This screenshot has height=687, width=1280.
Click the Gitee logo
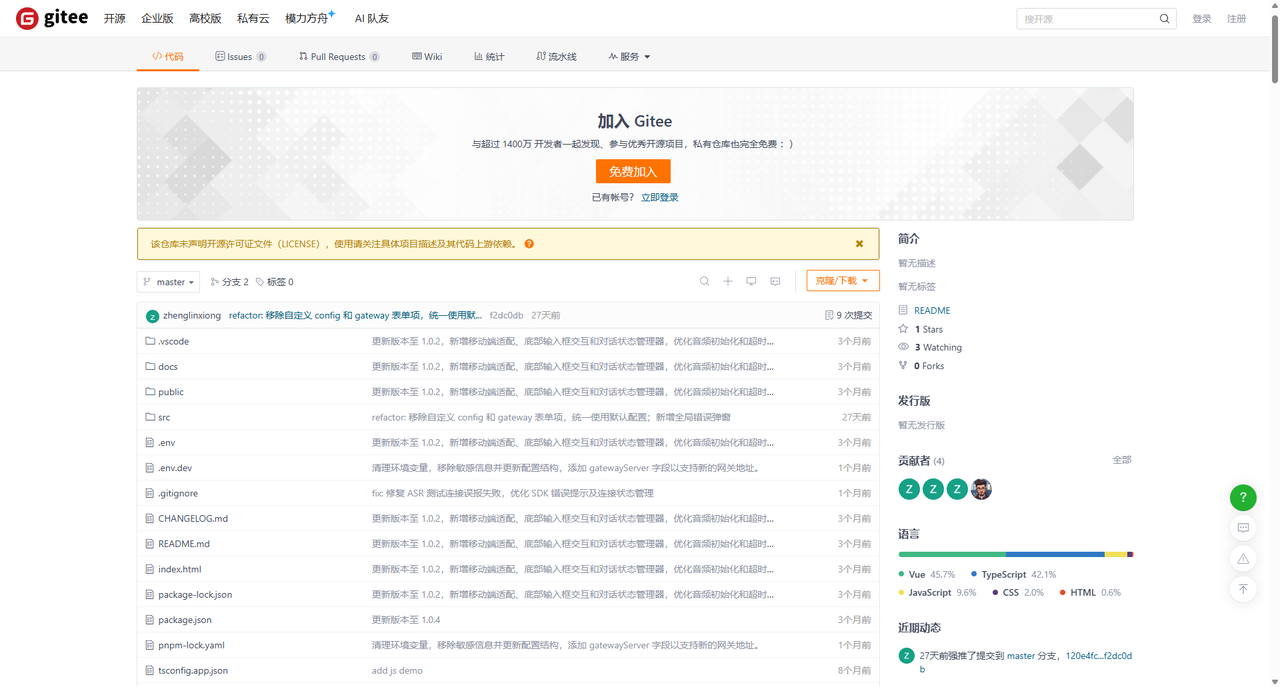(52, 18)
